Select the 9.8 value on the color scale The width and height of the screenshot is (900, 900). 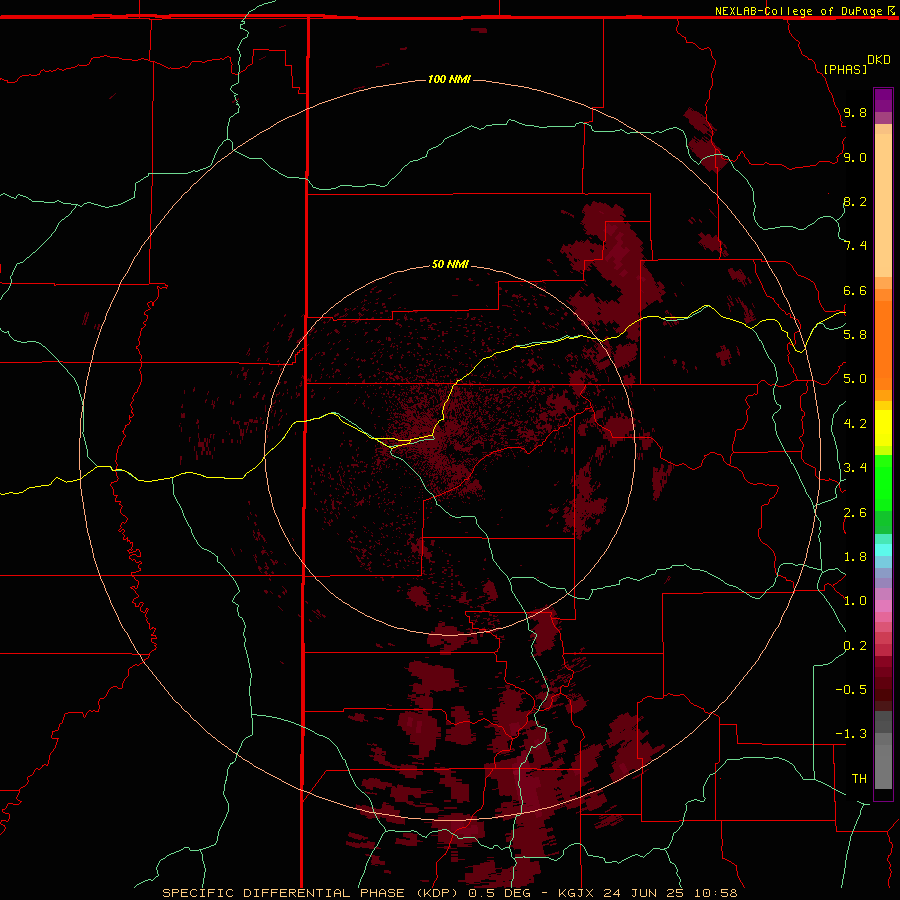coord(855,112)
